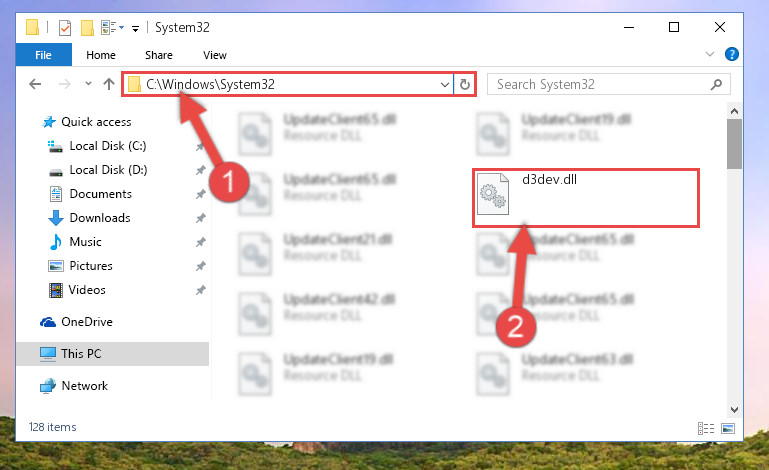Click the Properties quick access toolbar icon

pyautogui.click(x=65, y=28)
